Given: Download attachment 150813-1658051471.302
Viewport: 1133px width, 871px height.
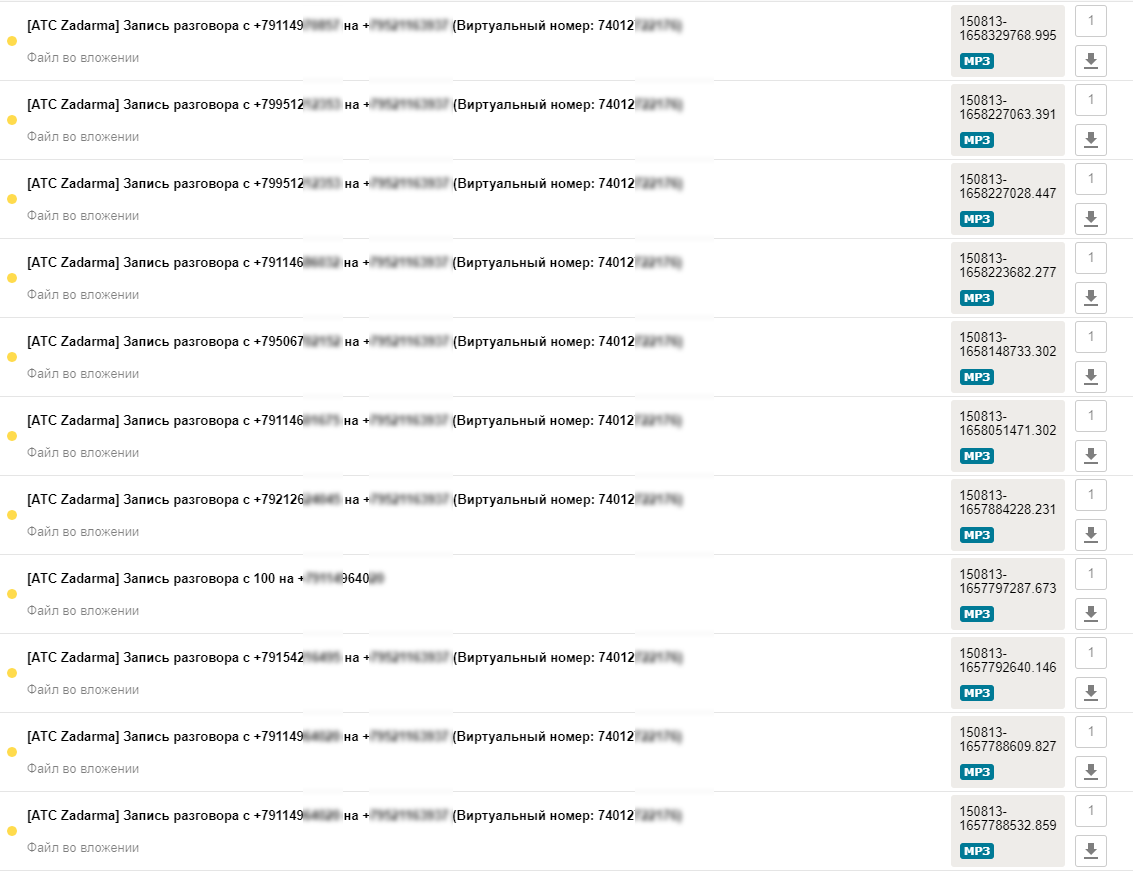Looking at the screenshot, I should [1090, 455].
